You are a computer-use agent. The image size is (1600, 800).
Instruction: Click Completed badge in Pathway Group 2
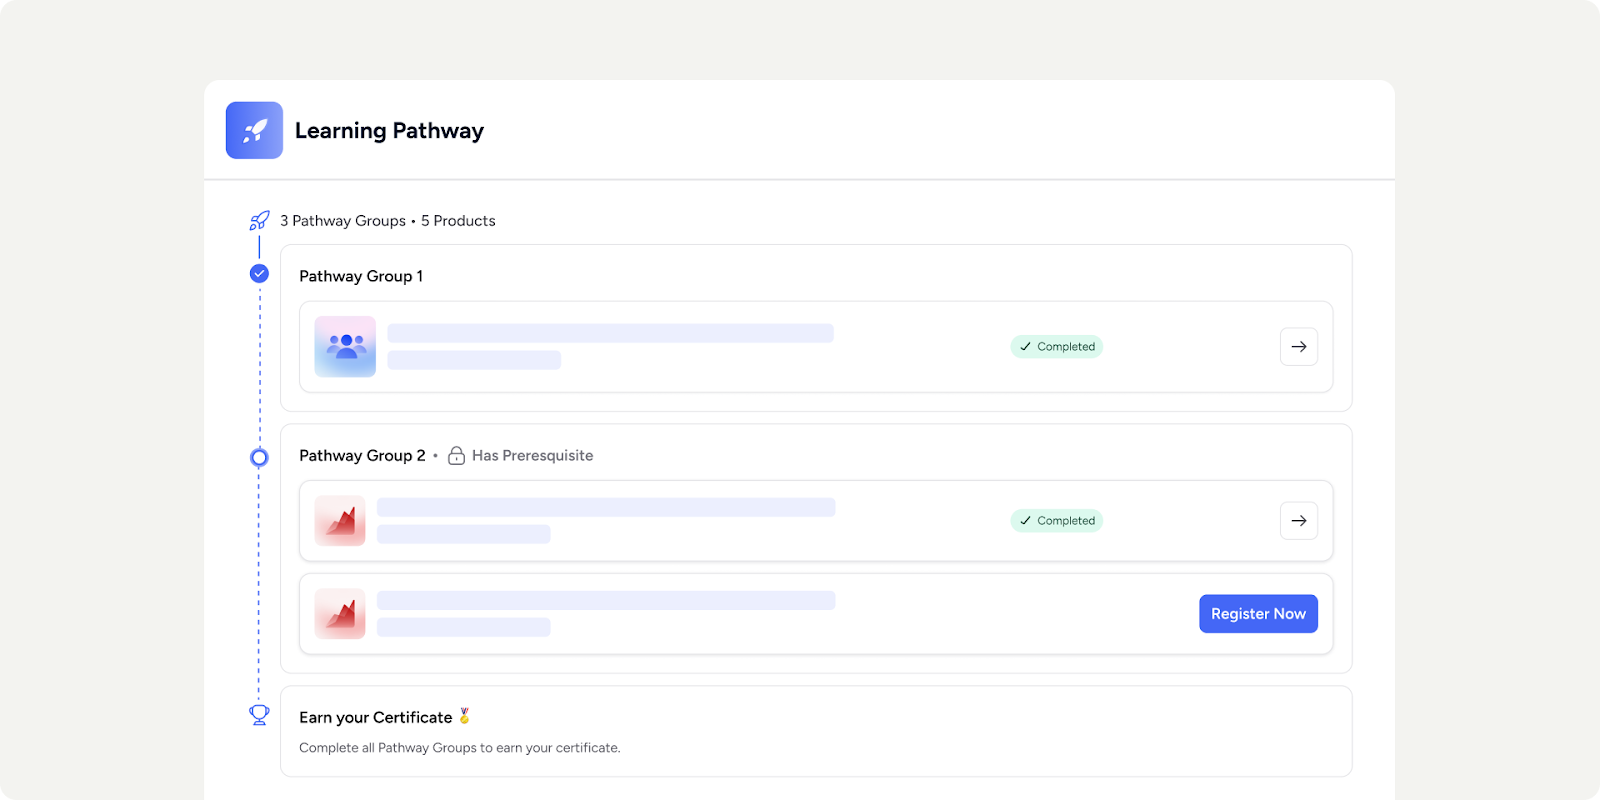coord(1056,521)
